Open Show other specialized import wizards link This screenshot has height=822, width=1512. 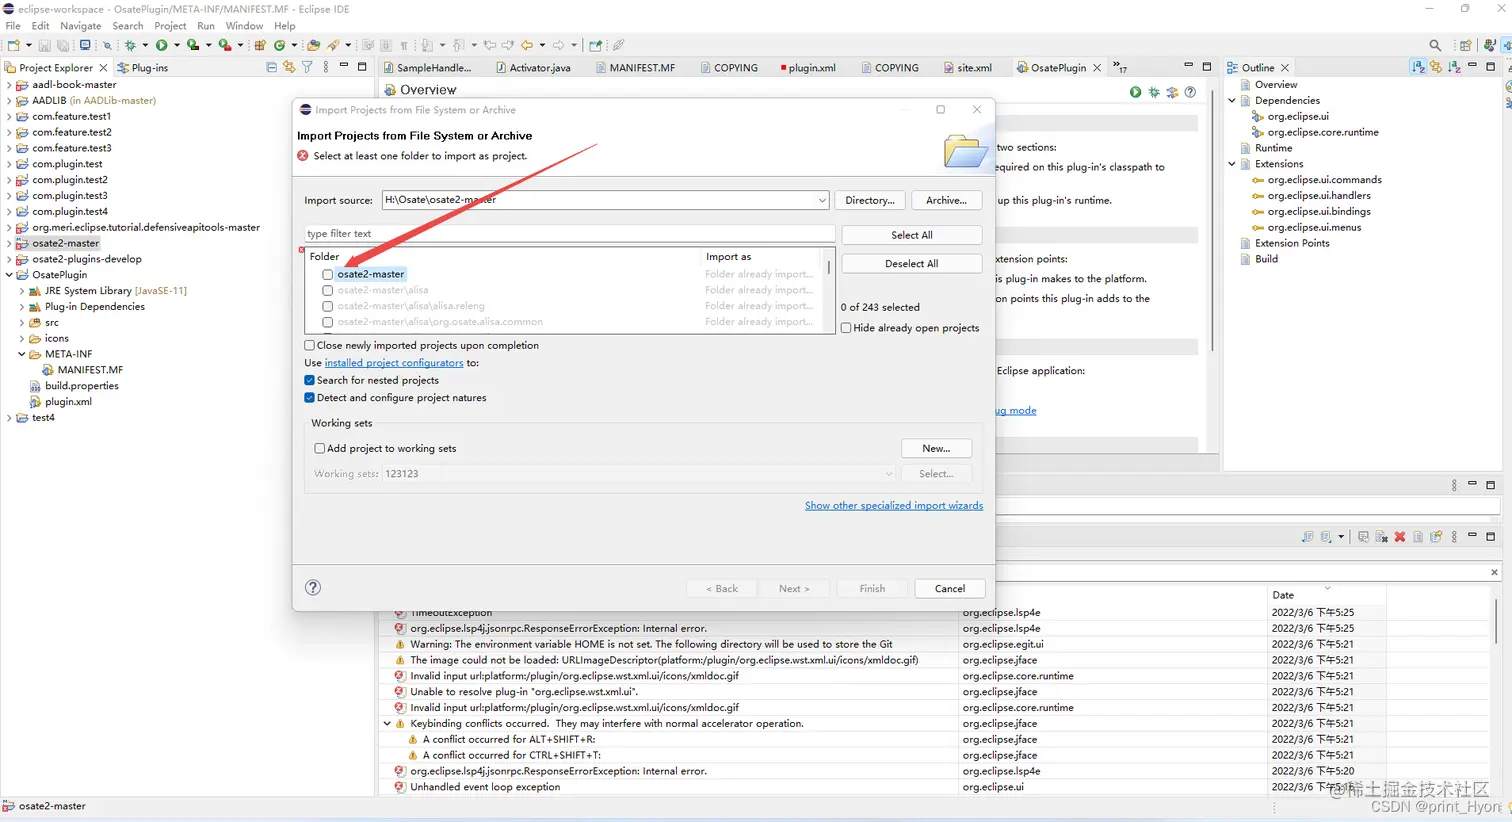894,506
